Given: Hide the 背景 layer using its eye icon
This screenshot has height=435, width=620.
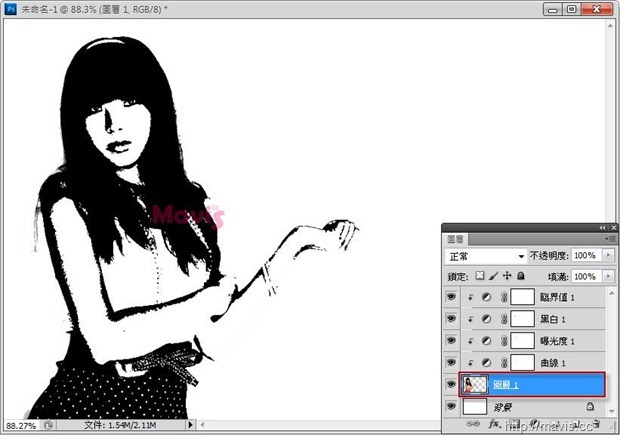Looking at the screenshot, I should (451, 406).
